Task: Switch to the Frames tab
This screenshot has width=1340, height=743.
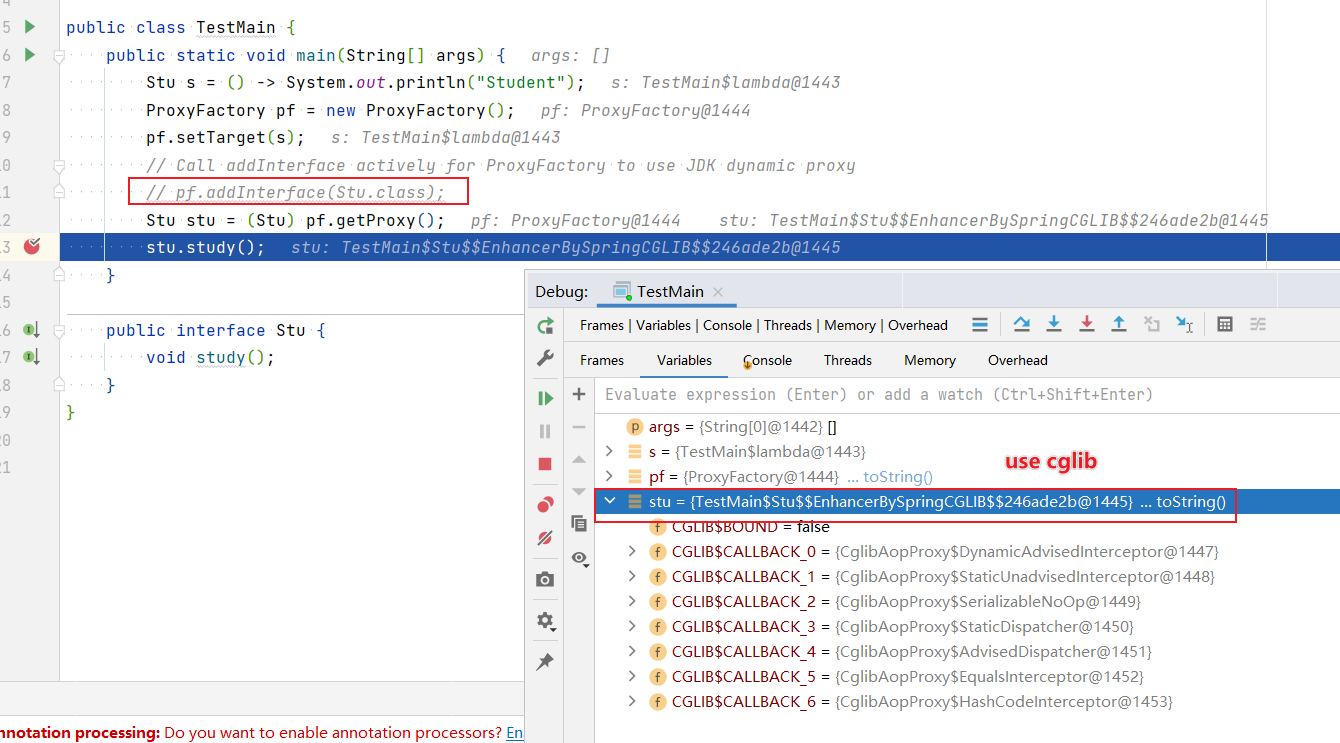Action: pos(602,360)
